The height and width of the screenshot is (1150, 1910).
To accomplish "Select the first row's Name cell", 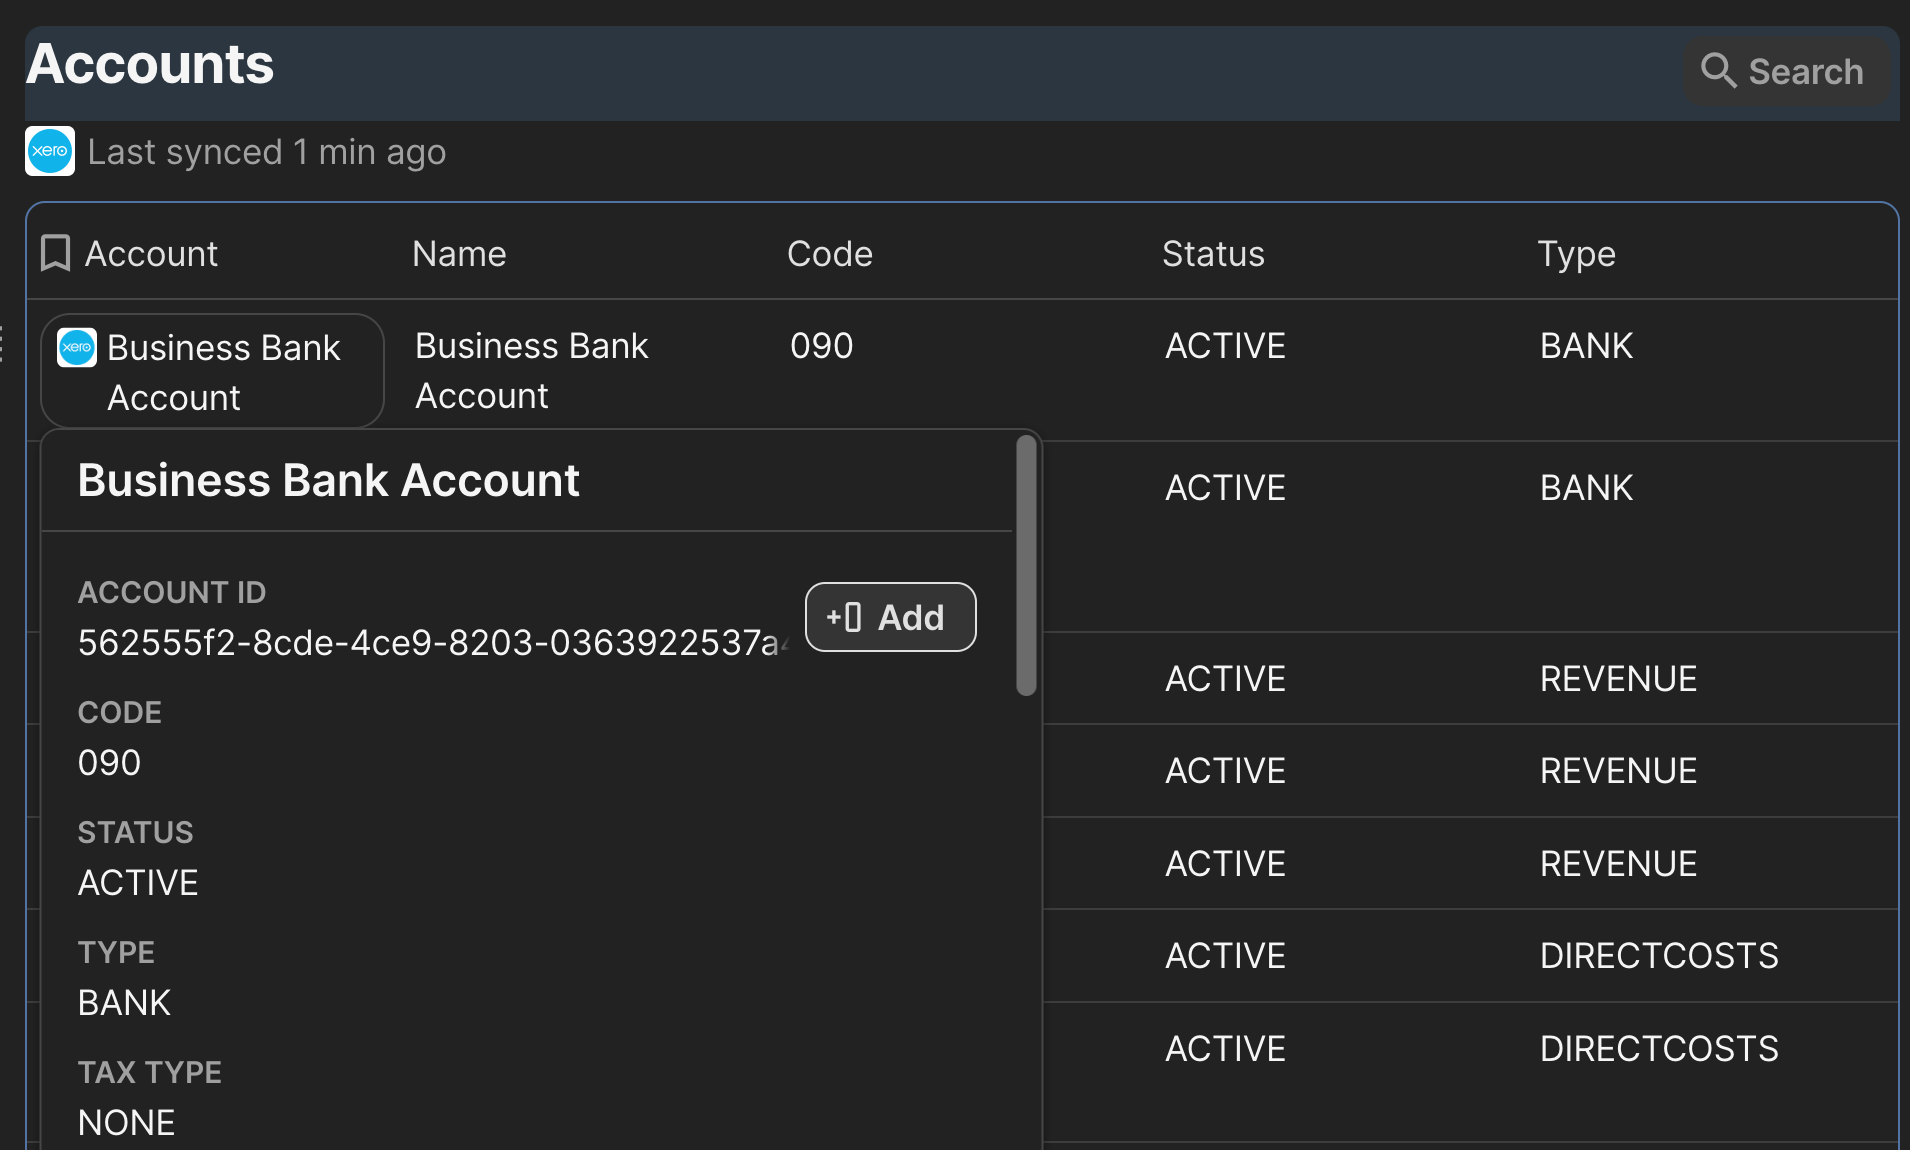I will click(x=531, y=371).
